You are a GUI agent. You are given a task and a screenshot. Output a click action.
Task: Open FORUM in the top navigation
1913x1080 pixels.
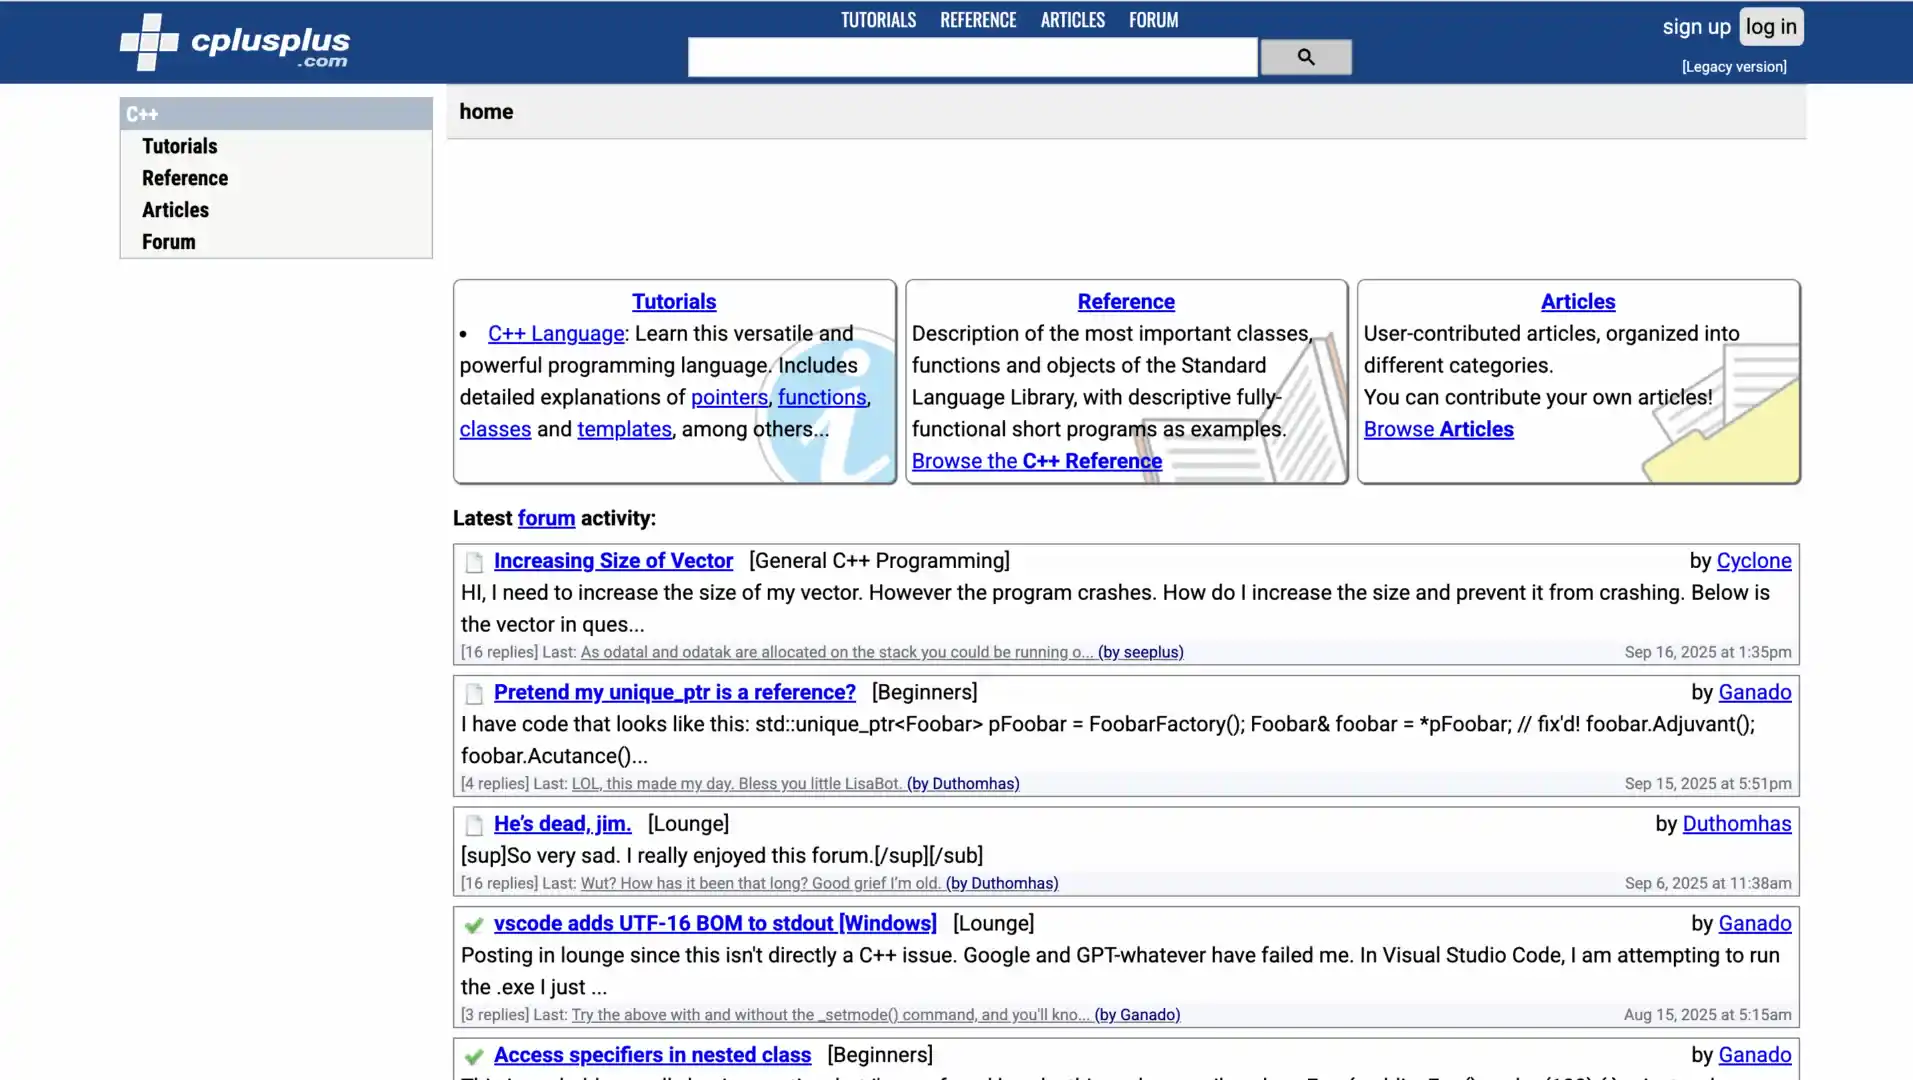[1153, 20]
